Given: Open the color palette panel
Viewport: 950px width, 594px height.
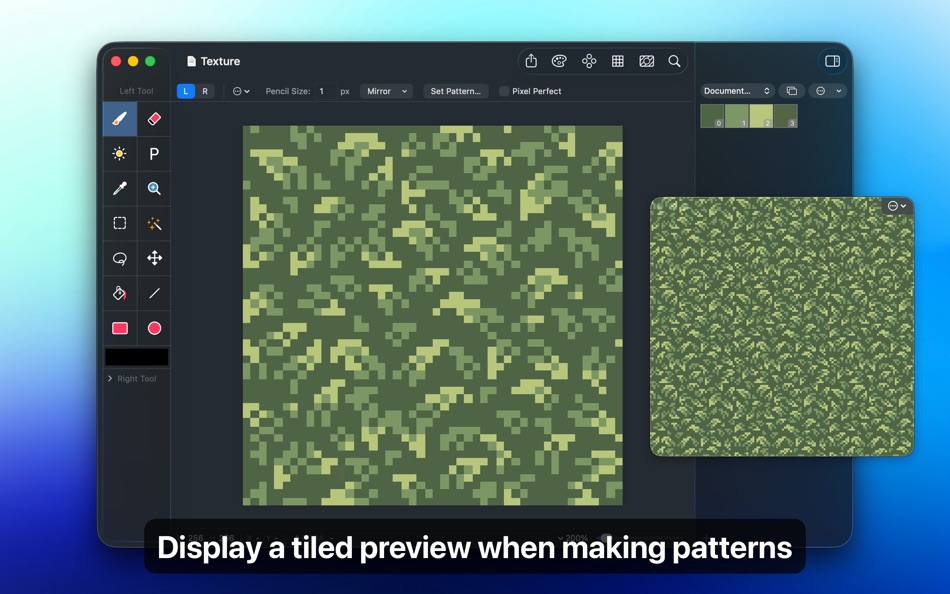Looking at the screenshot, I should click(560, 60).
